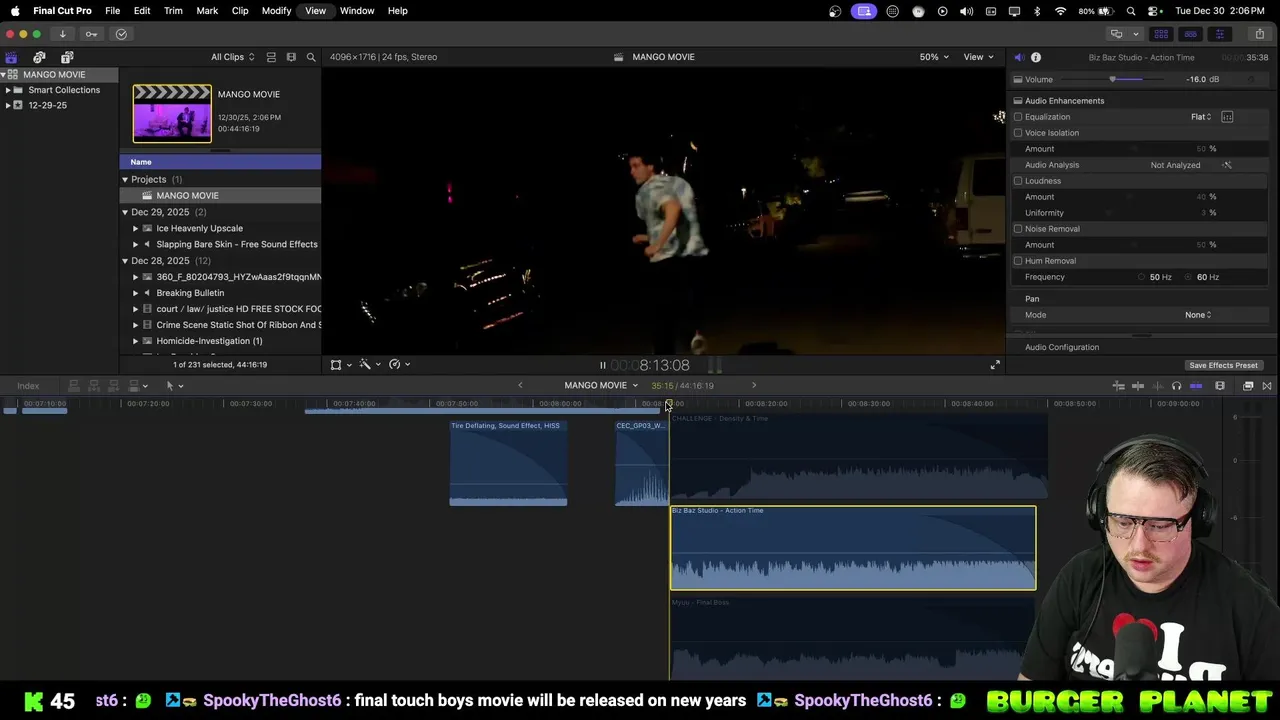The height and width of the screenshot is (720, 1280).
Task: Show the Info inspector
Action: [x=1036, y=57]
